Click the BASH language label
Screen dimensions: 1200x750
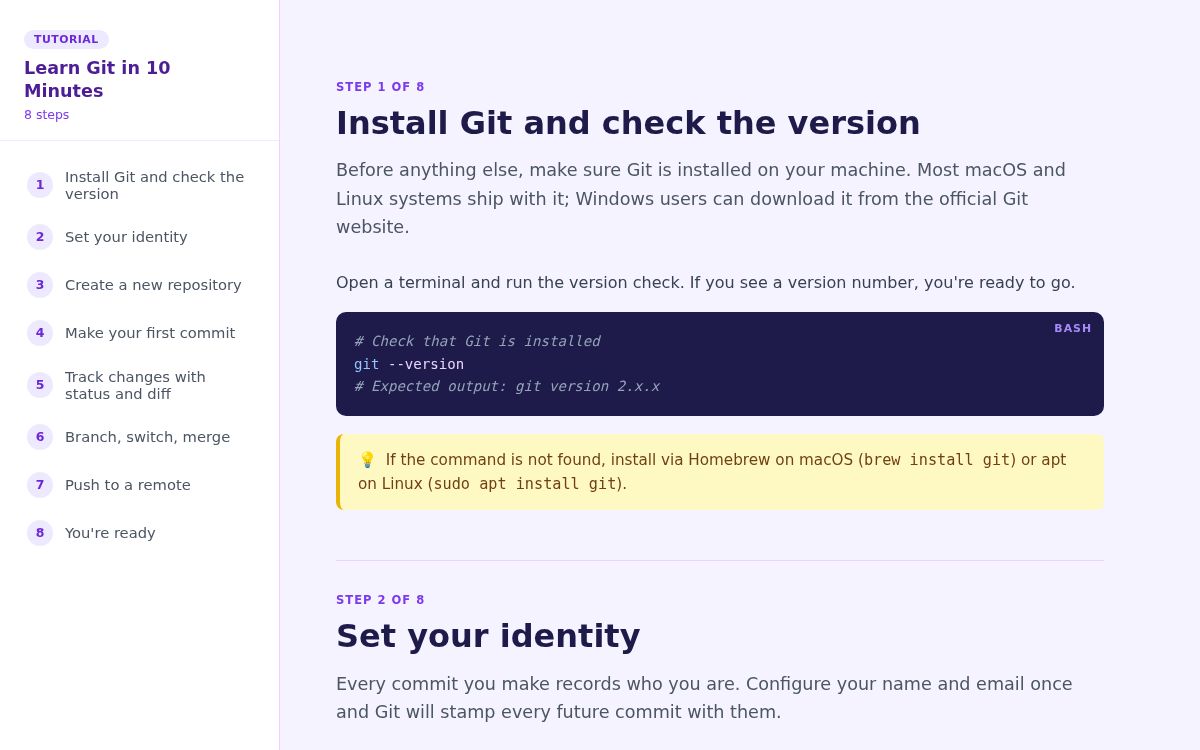(1073, 328)
